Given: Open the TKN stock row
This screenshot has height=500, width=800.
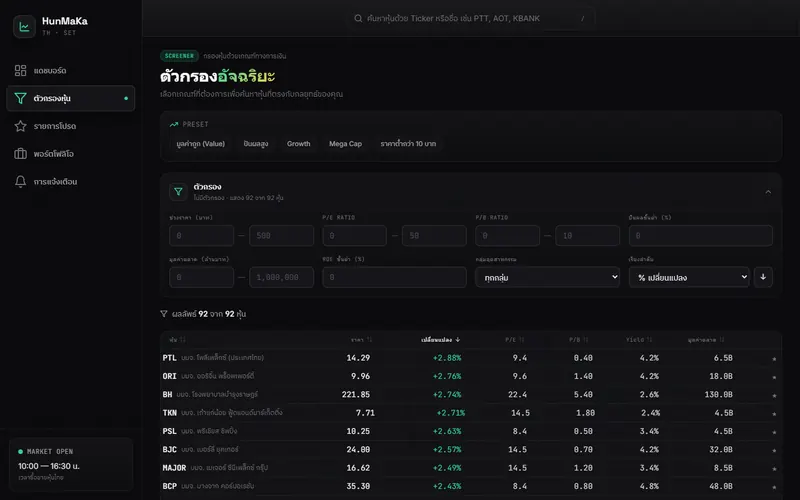Looking at the screenshot, I should 471,413.
